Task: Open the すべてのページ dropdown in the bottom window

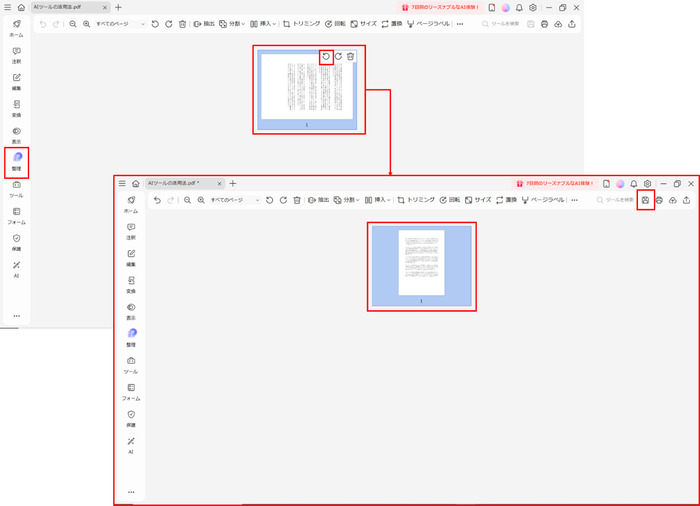Action: tap(235, 200)
